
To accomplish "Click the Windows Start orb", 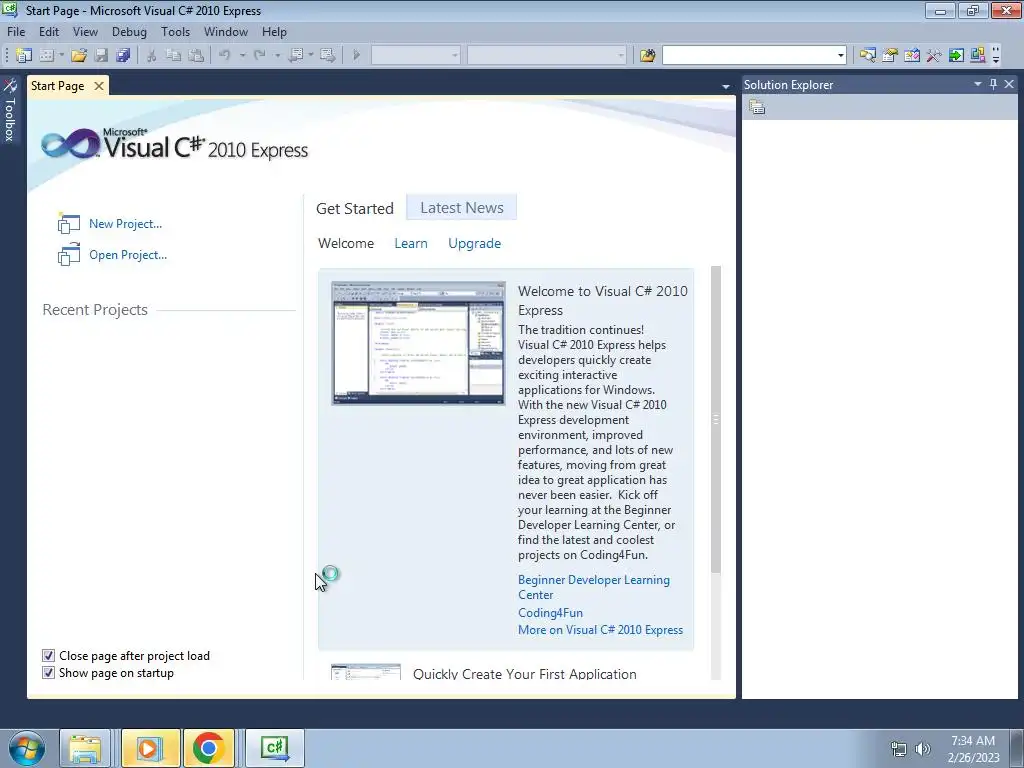I will pos(27,748).
